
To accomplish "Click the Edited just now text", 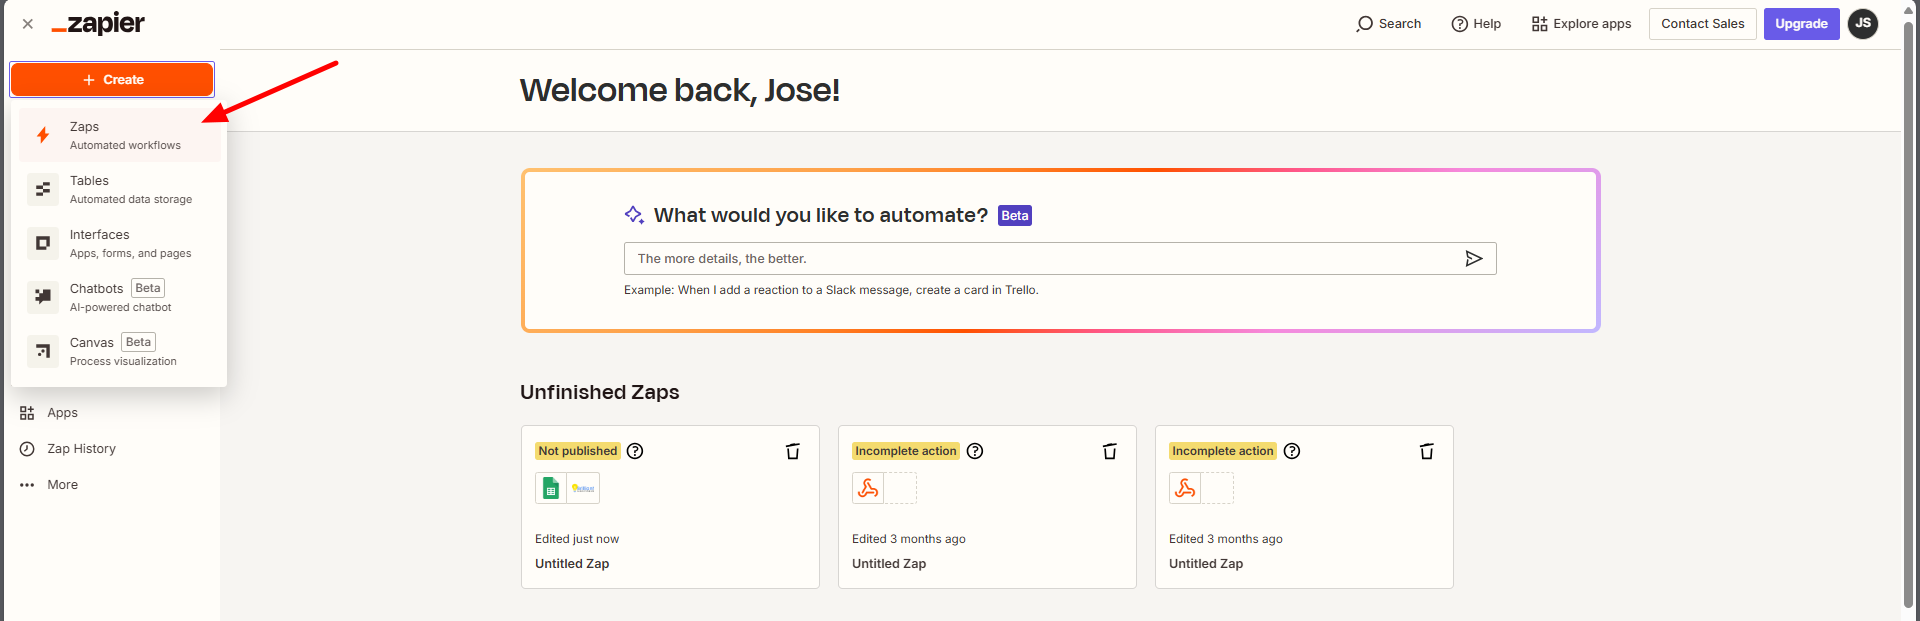I will 577,539.
